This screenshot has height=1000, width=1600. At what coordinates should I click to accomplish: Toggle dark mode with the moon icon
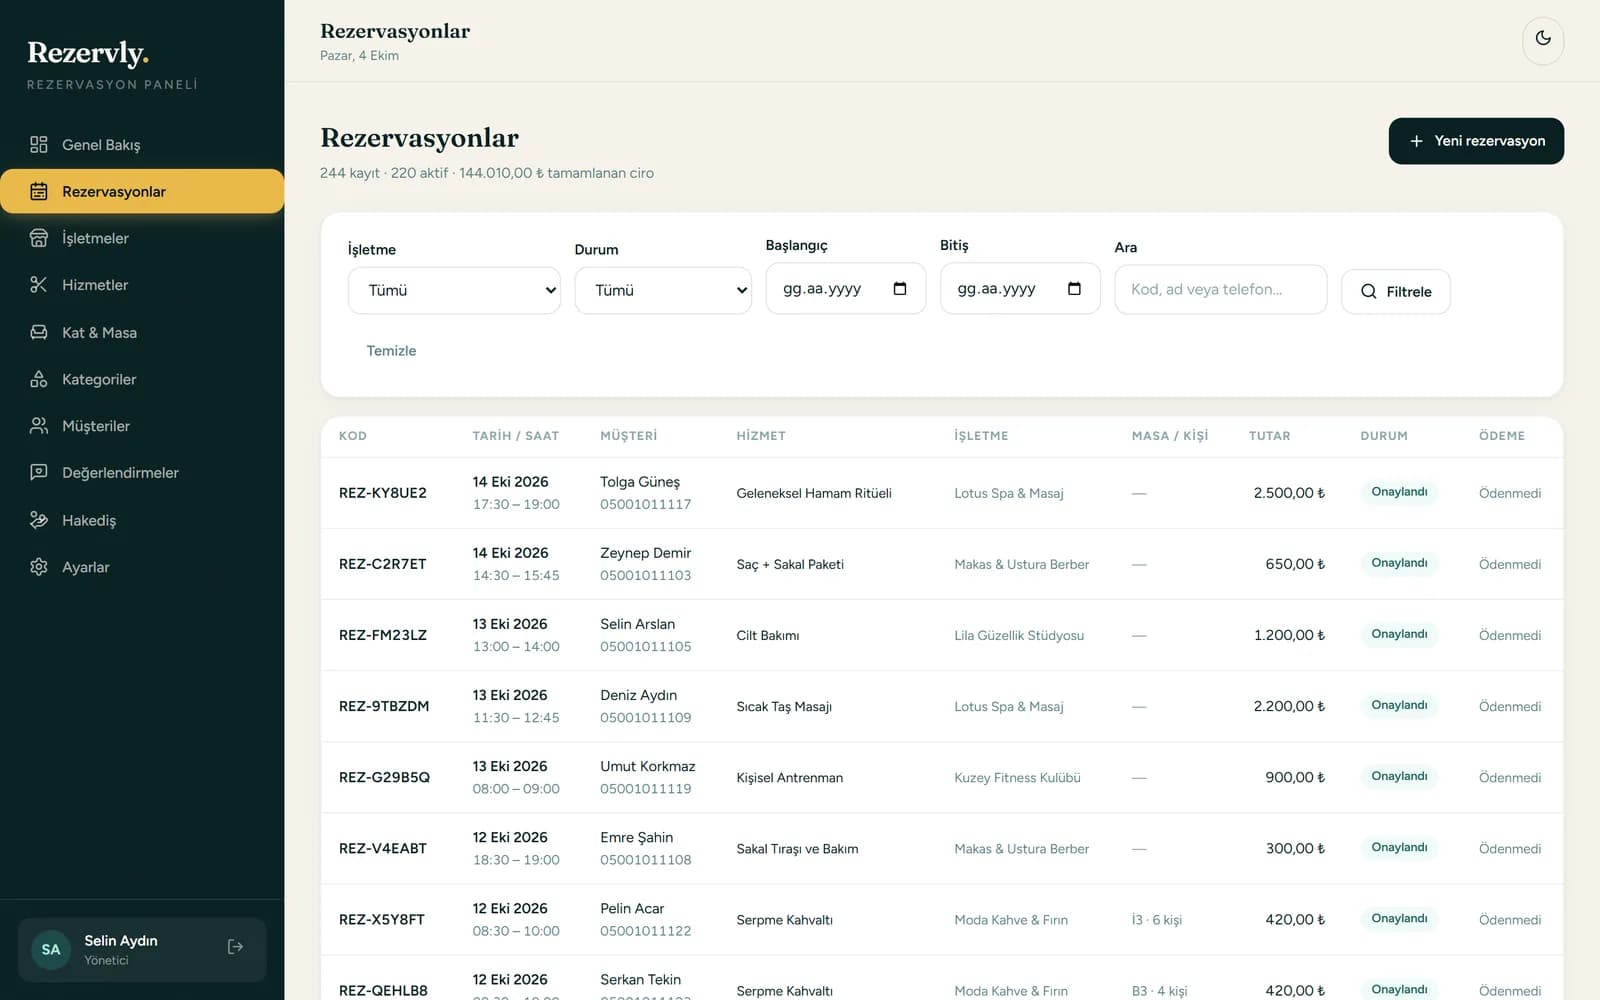1543,38
